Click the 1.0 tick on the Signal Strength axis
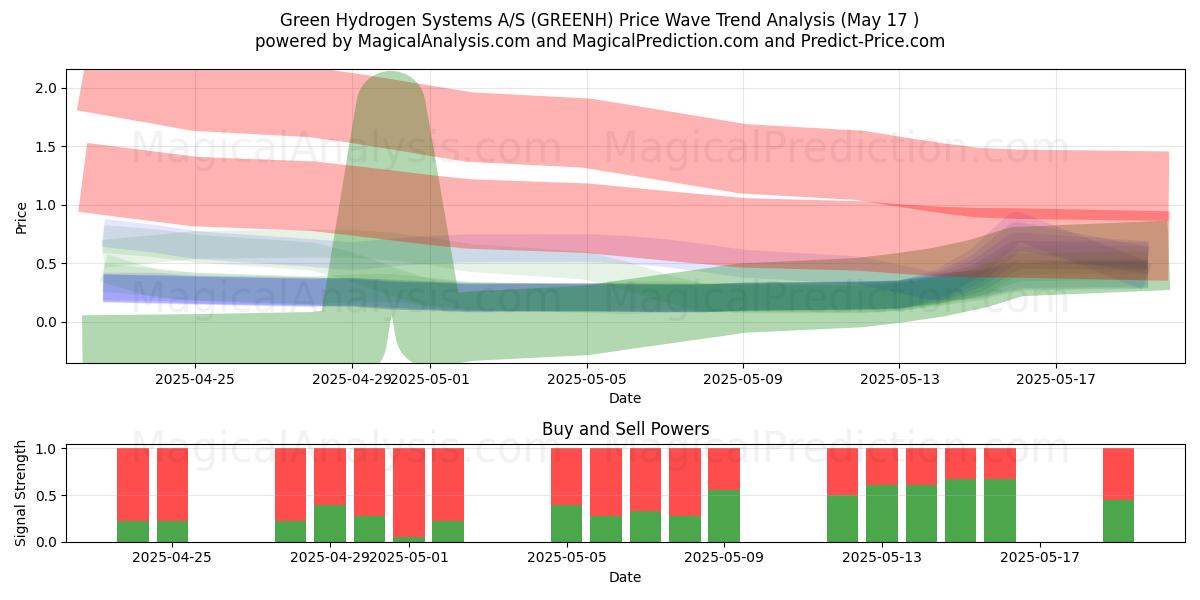This screenshot has height=600, width=1200. tap(47, 449)
